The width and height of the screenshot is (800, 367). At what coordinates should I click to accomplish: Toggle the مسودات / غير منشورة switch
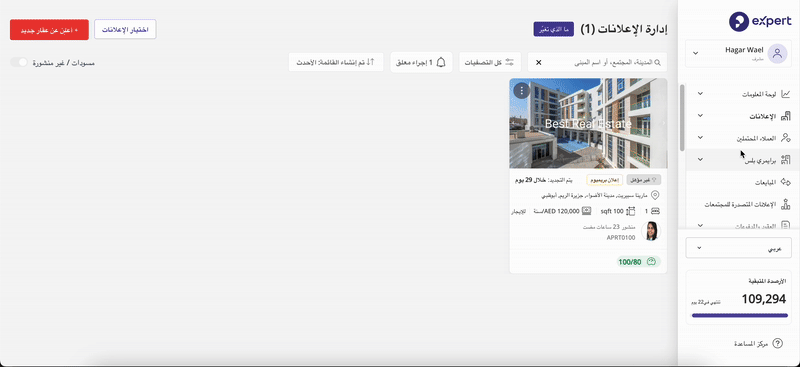(19, 62)
